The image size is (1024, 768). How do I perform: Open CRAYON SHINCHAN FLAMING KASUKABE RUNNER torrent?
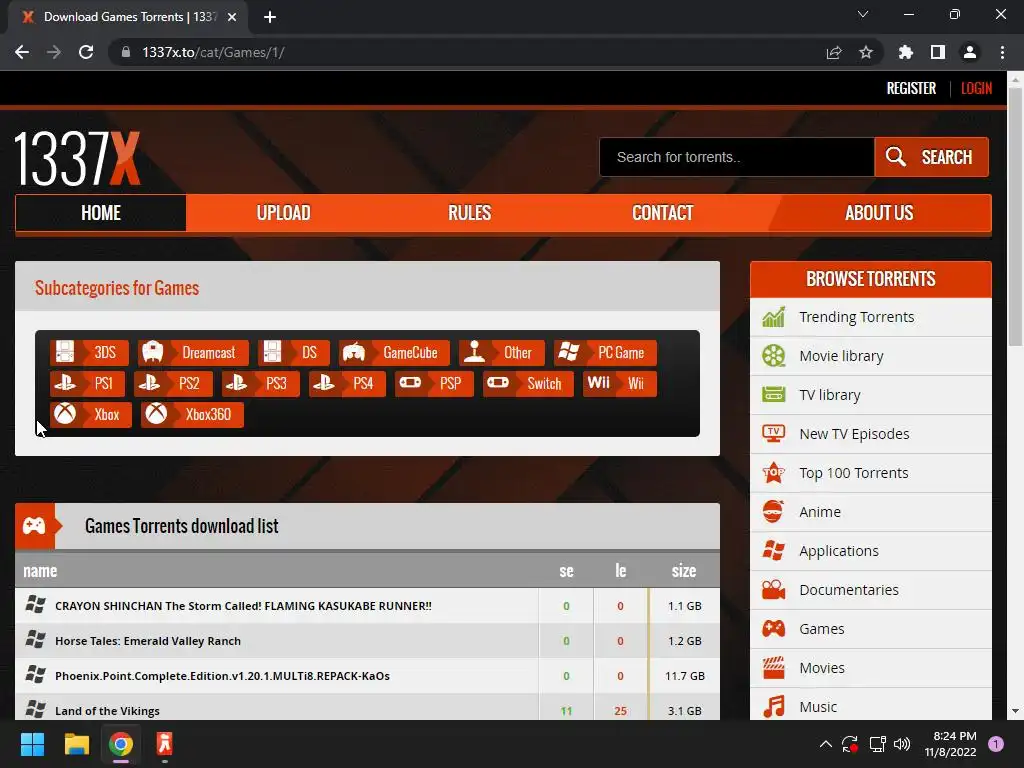click(243, 606)
